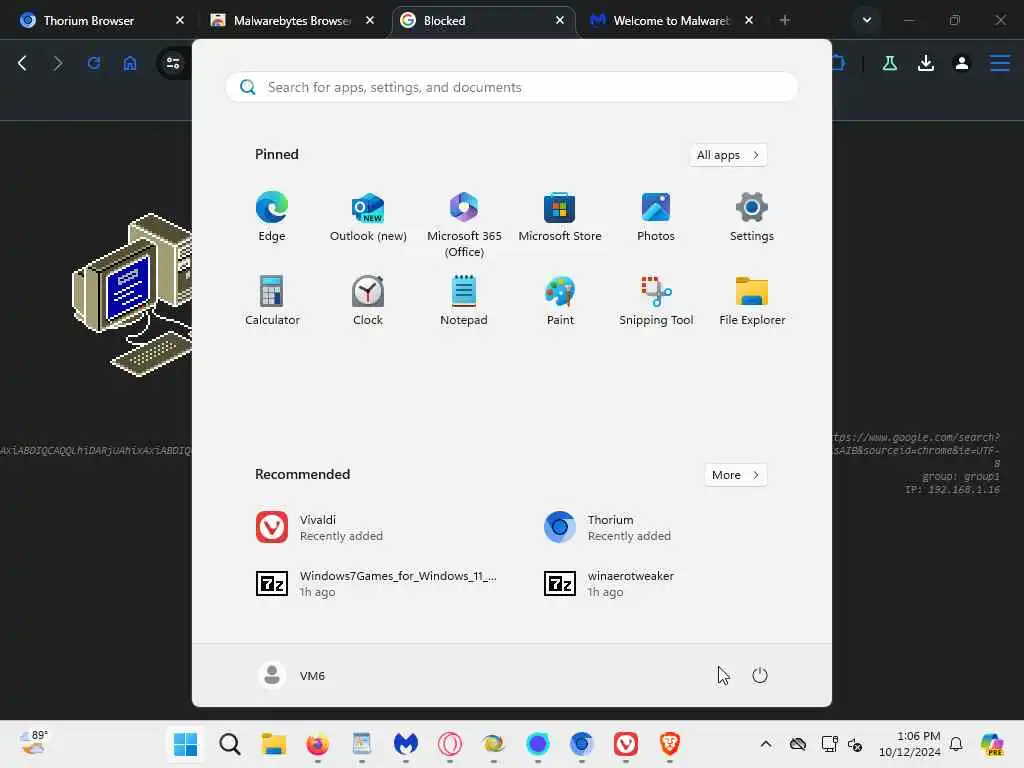1024x768 pixels.
Task: Open the browser main menu
Action: (1000, 63)
